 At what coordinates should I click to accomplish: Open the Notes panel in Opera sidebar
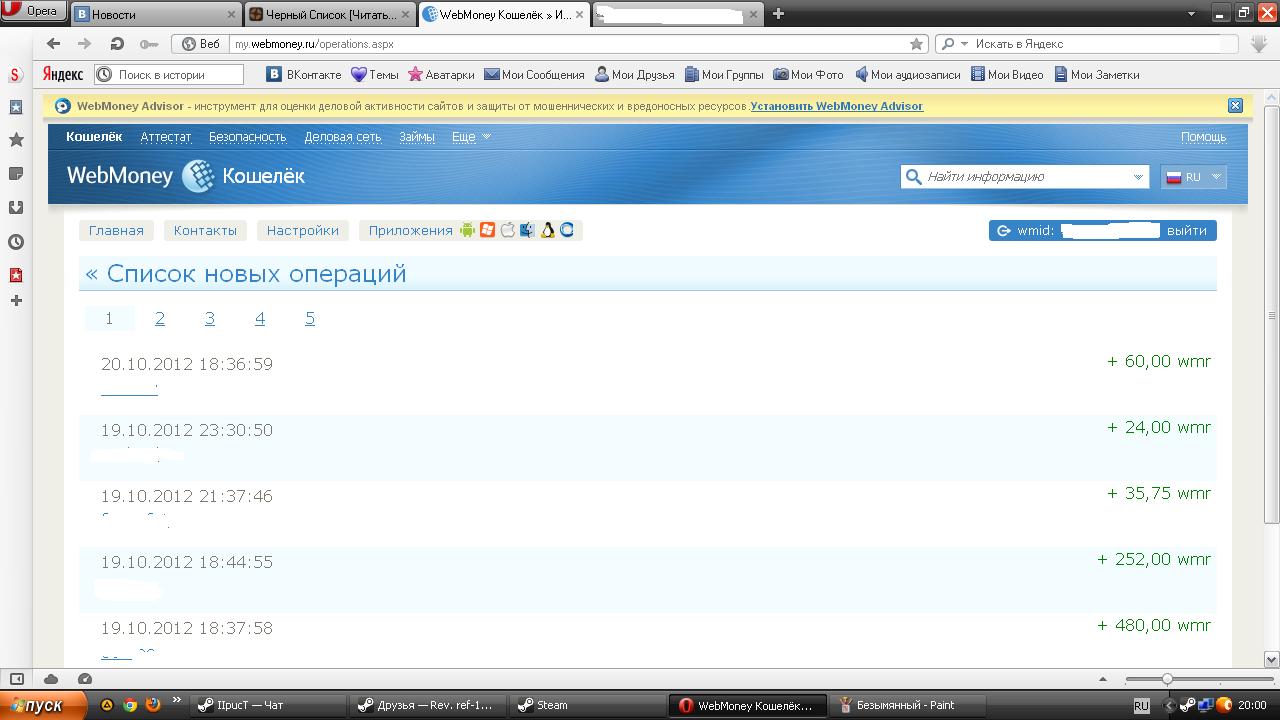[x=16, y=173]
